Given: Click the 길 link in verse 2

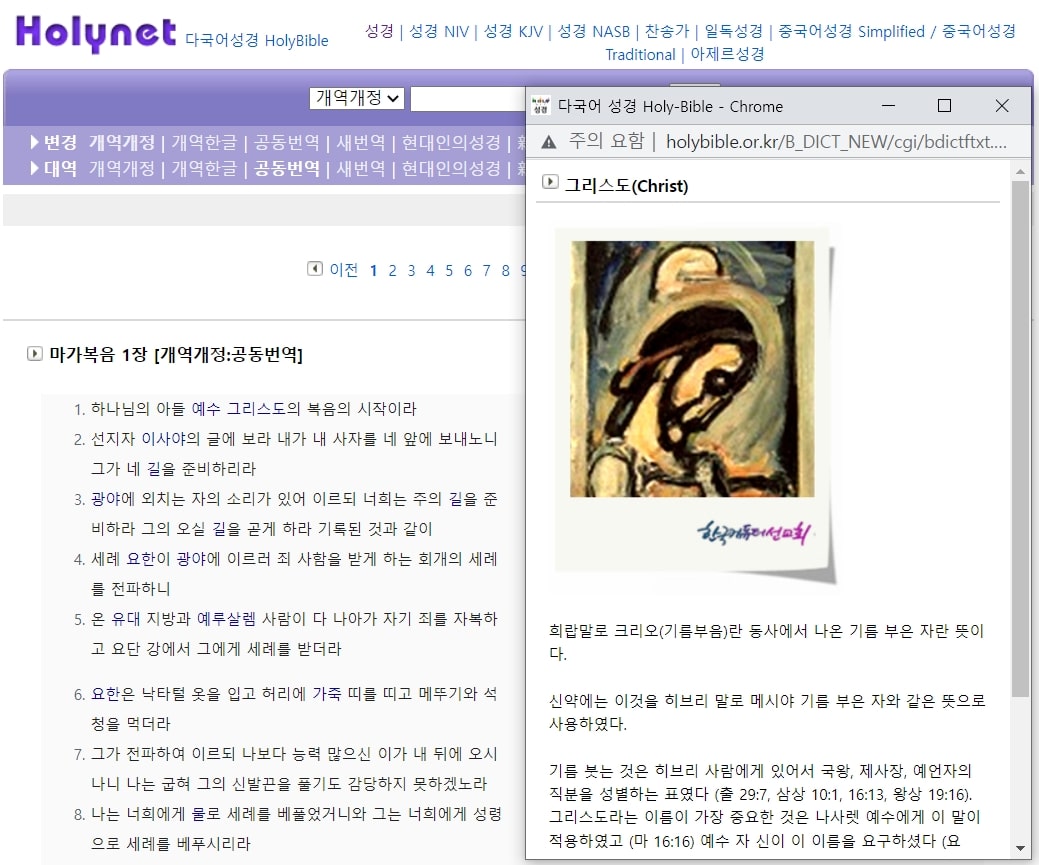Looking at the screenshot, I should (154, 469).
